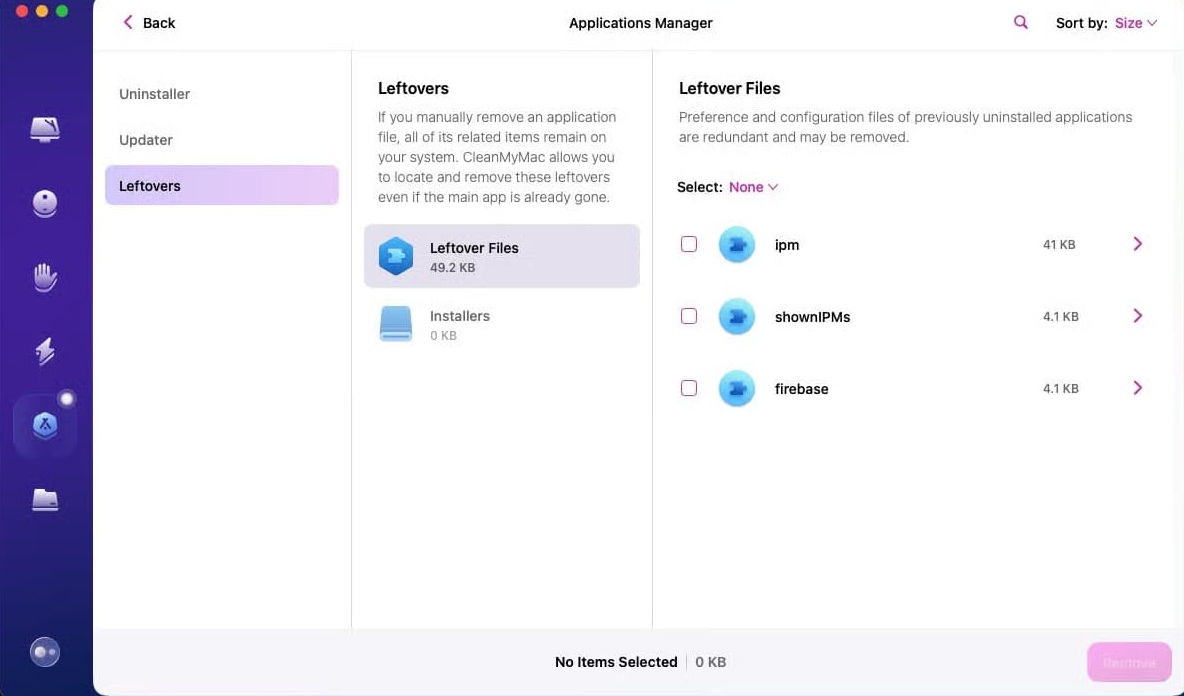Screen dimensions: 1184x696
Task: Open the Cleanup module sidebar icon
Action: (45, 204)
